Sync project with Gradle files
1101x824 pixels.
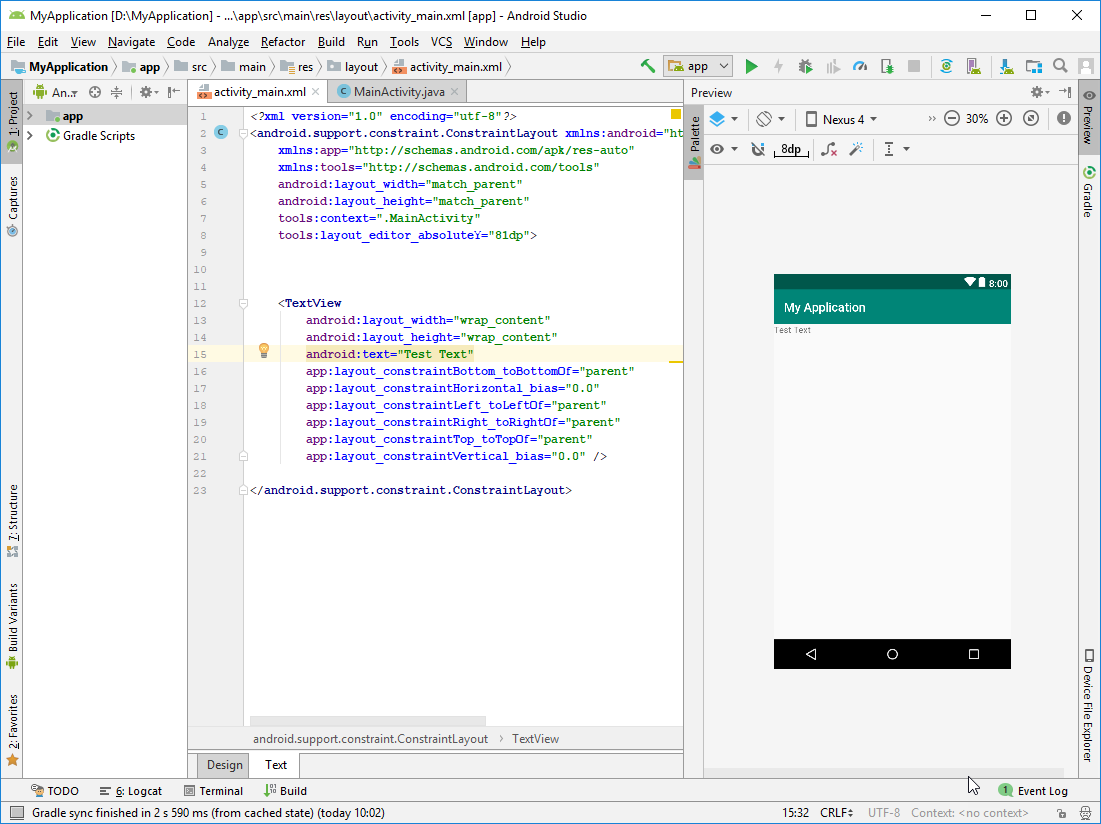(x=947, y=66)
